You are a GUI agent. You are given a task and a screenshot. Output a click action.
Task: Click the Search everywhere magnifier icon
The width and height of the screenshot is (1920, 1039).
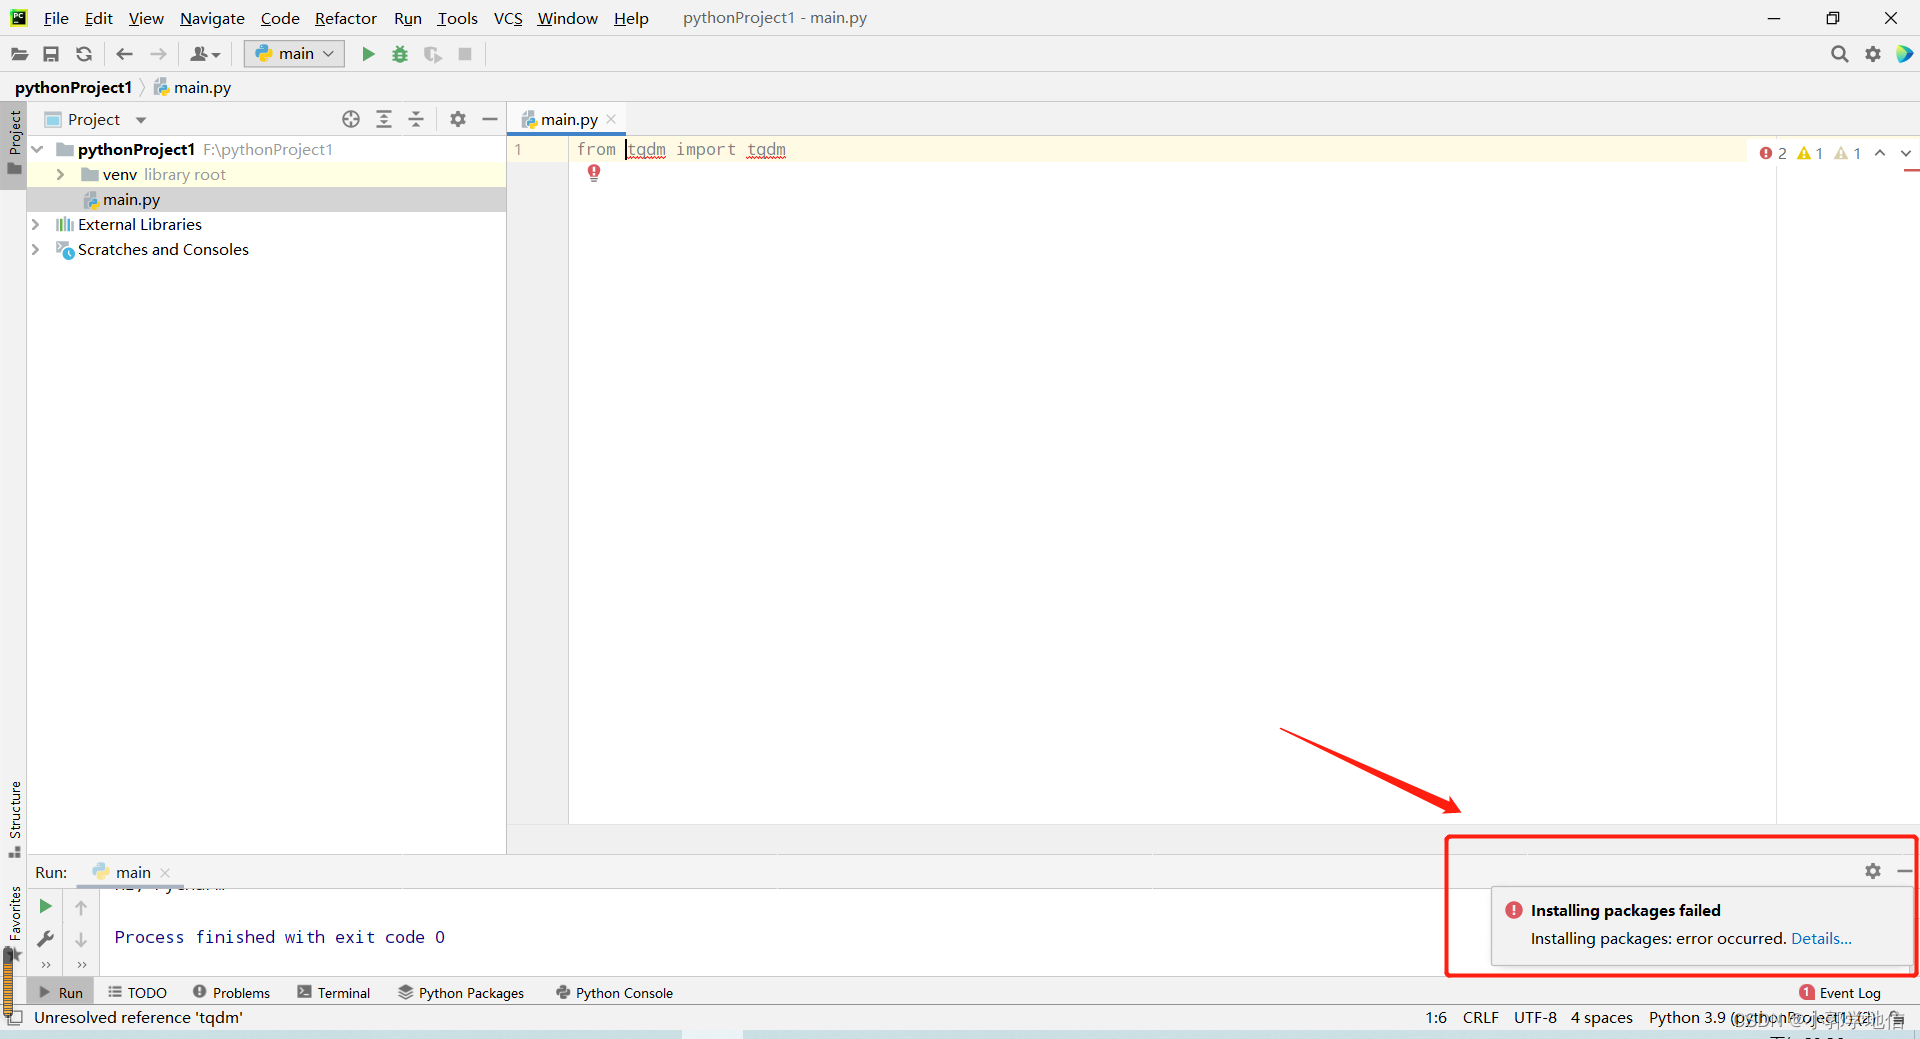(x=1839, y=54)
